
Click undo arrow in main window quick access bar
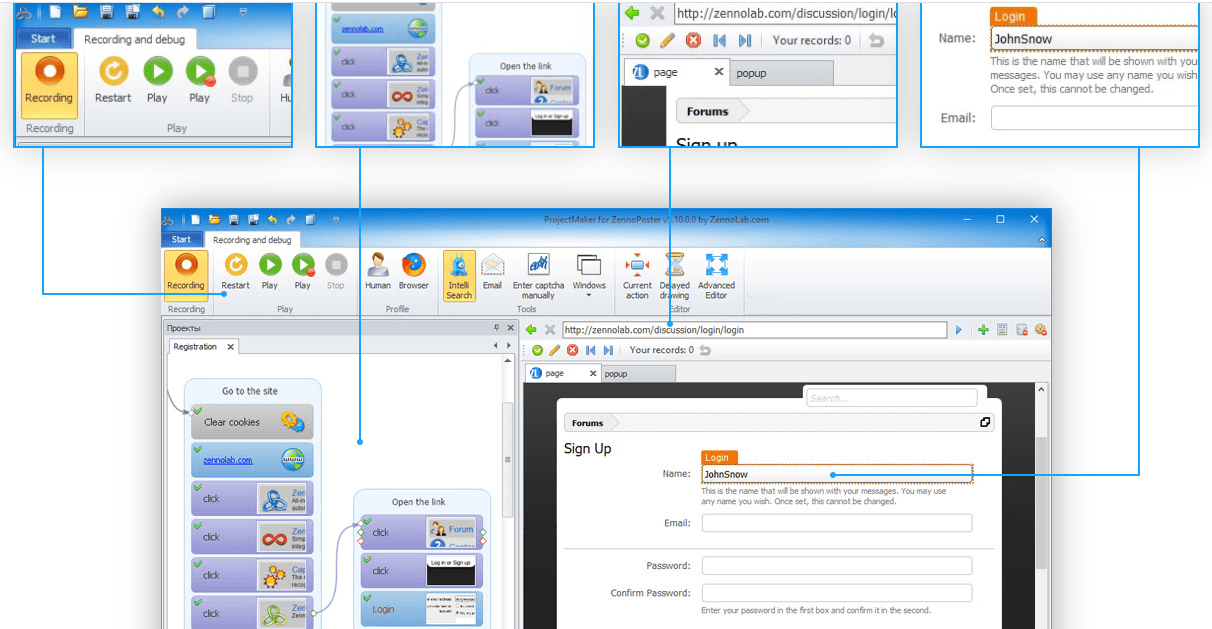tap(272, 219)
